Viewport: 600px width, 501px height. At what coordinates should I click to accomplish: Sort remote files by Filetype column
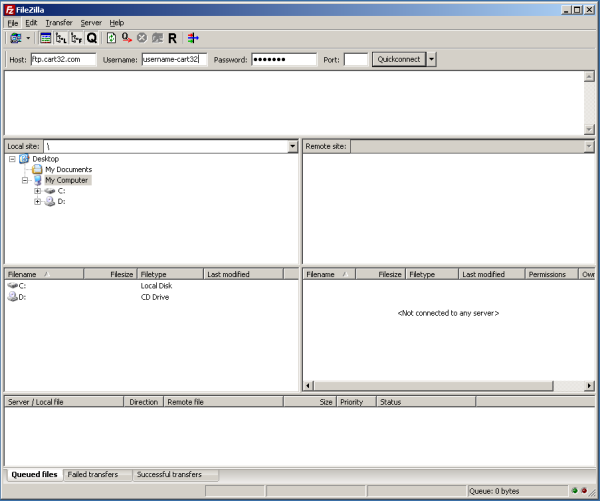(x=432, y=274)
